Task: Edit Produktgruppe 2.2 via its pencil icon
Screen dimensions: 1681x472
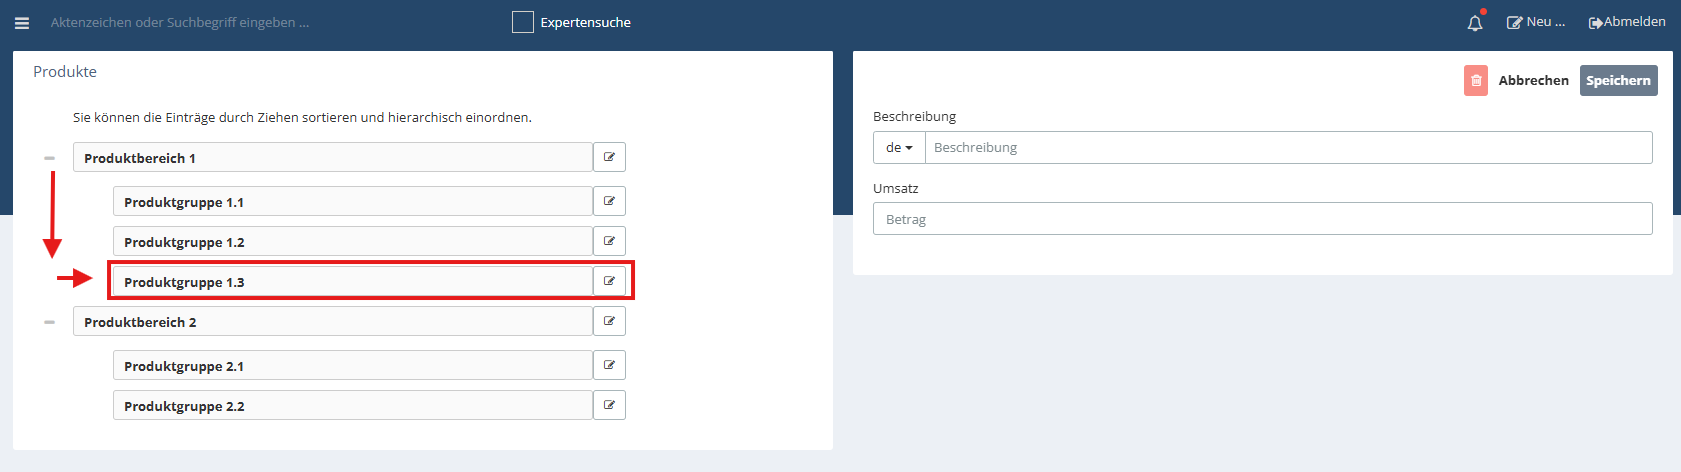Action: tap(609, 405)
